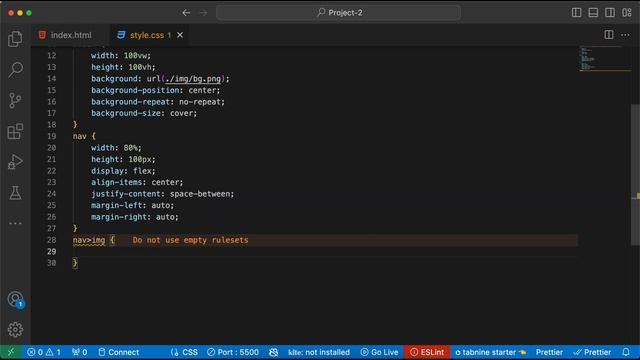Place the cursor on 'justify-content: space-between;'
Image resolution: width=640 pixels, height=360 pixels.
(x=162, y=194)
